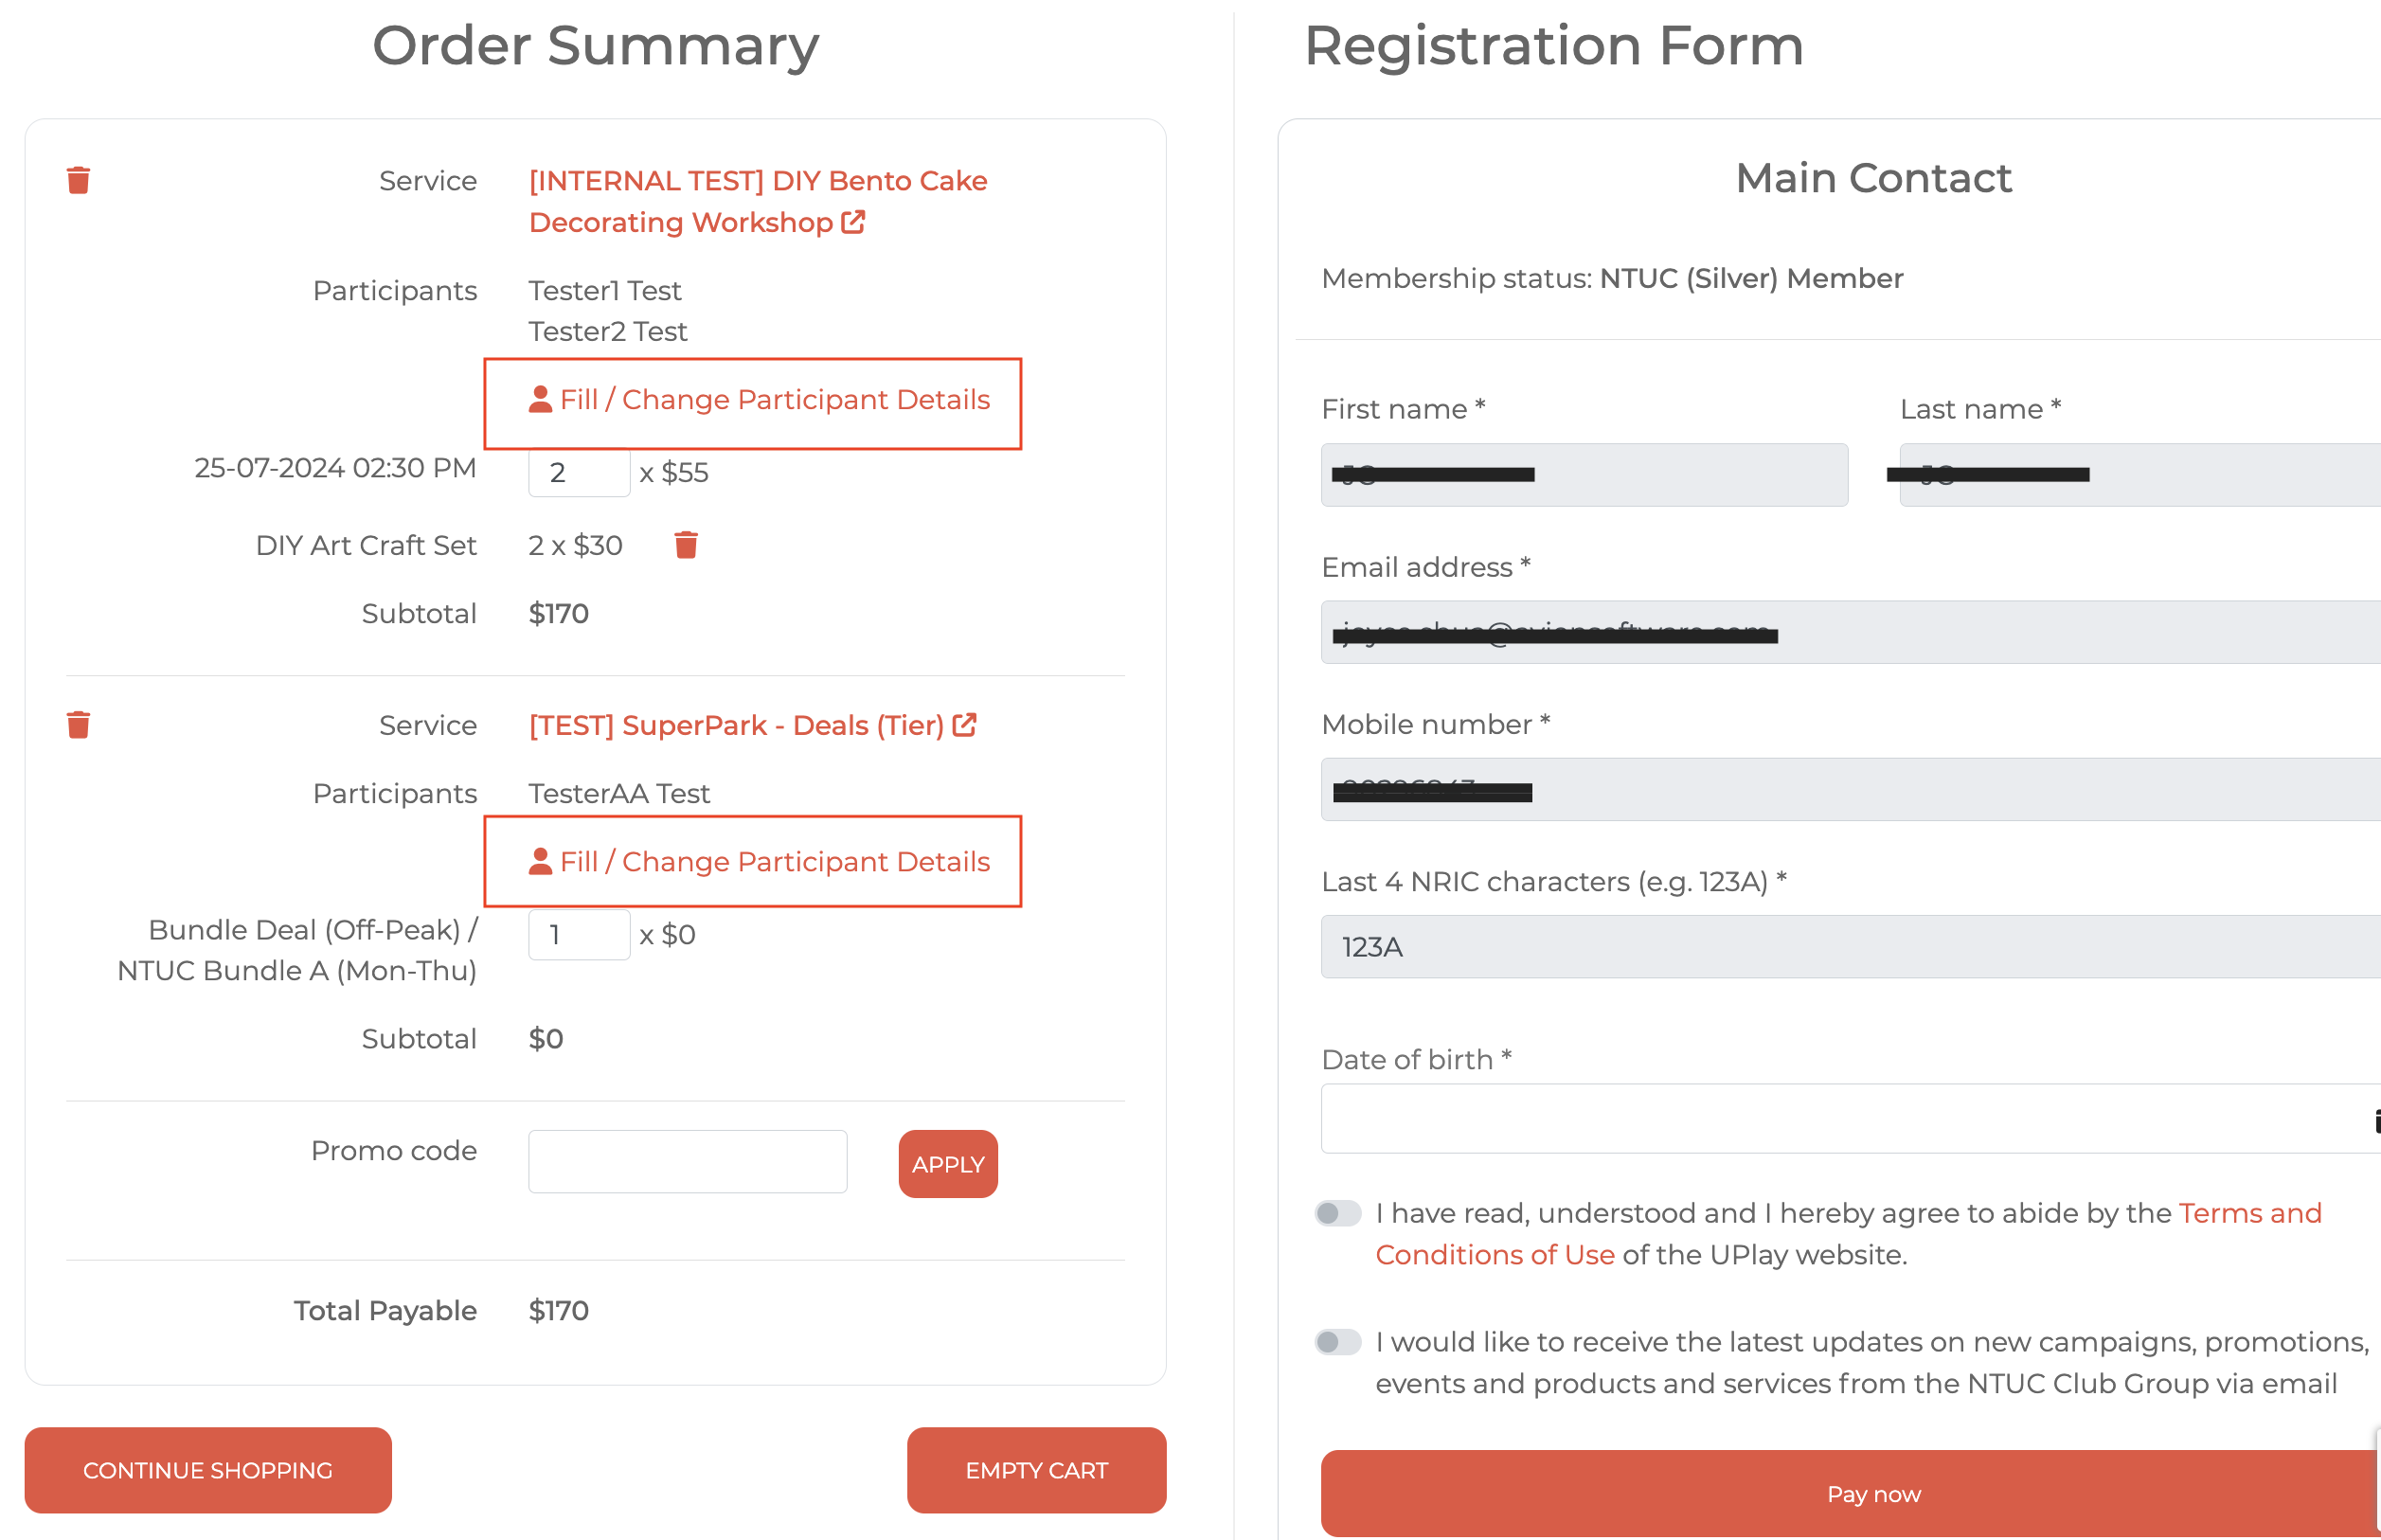Delete the SuperPark Deals service from cart
This screenshot has height=1540, width=2381.
coord(78,725)
